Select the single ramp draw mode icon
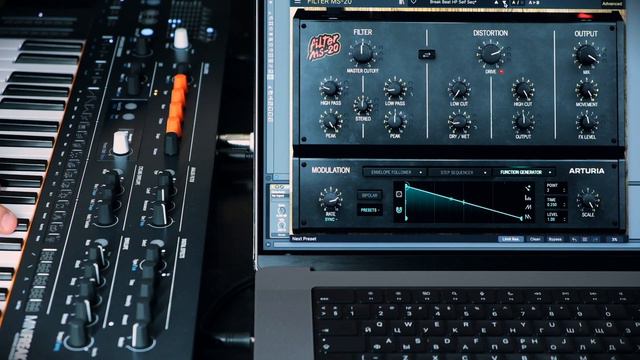The image size is (640, 360). pos(528,207)
